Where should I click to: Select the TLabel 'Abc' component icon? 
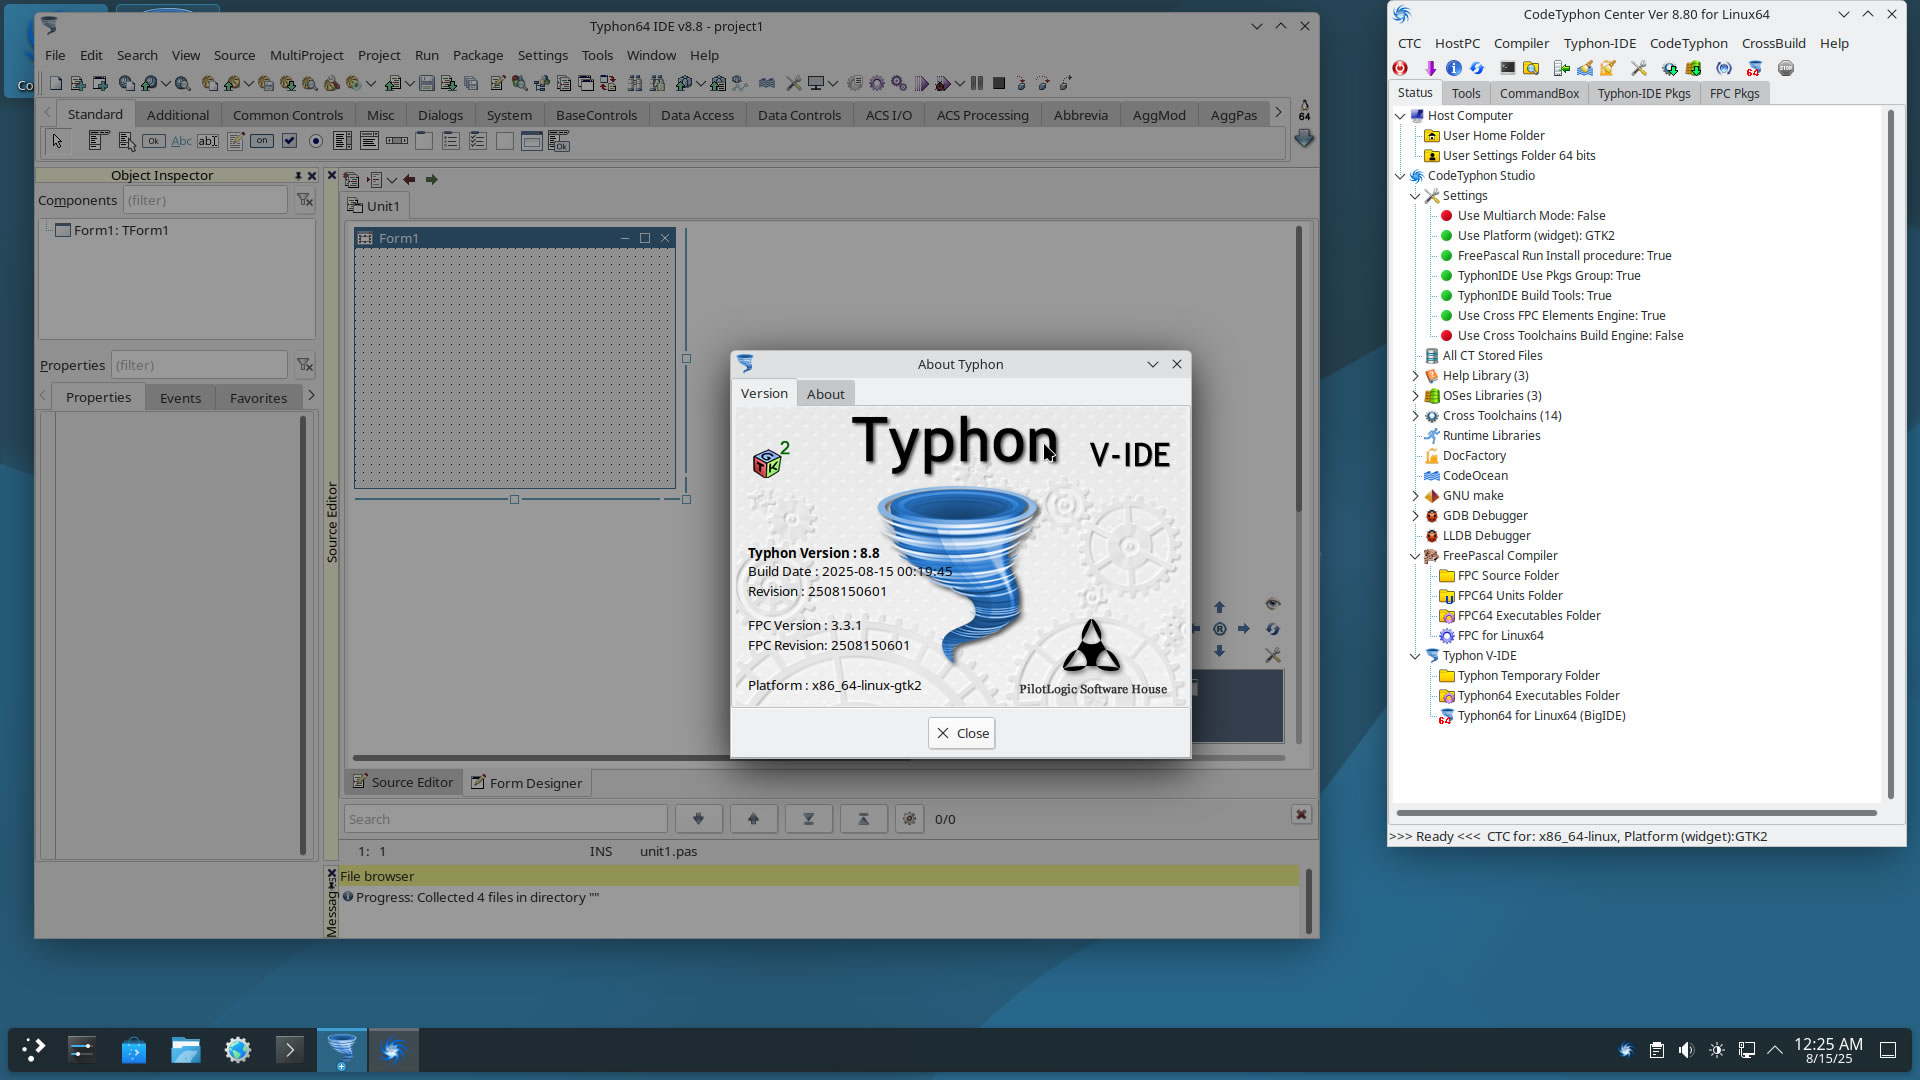point(181,142)
